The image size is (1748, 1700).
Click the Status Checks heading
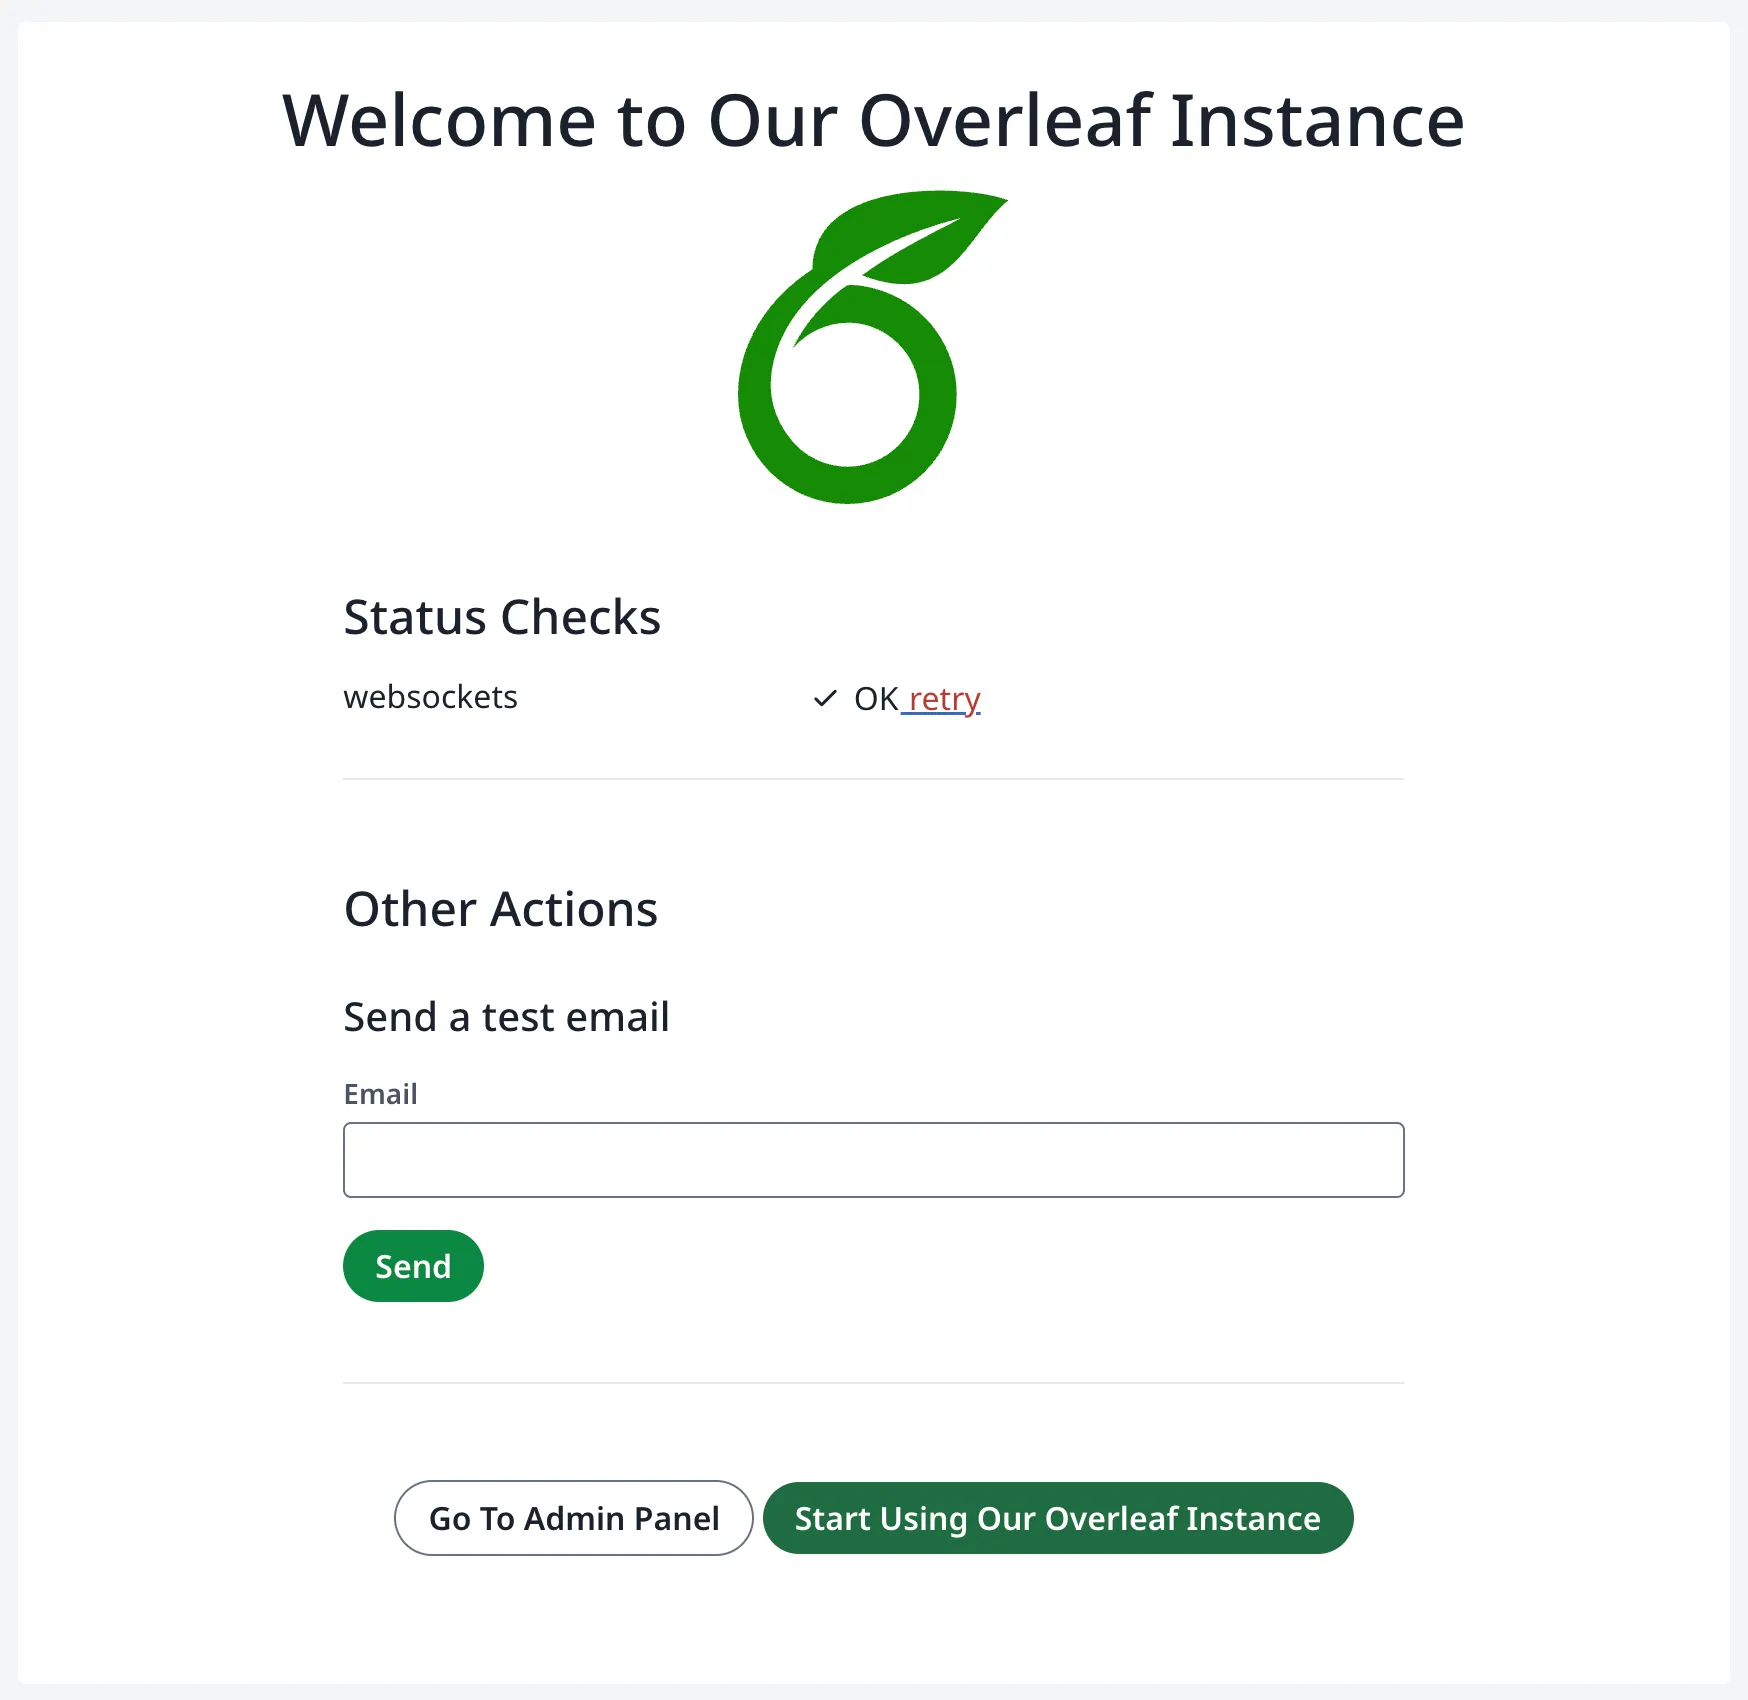(502, 617)
